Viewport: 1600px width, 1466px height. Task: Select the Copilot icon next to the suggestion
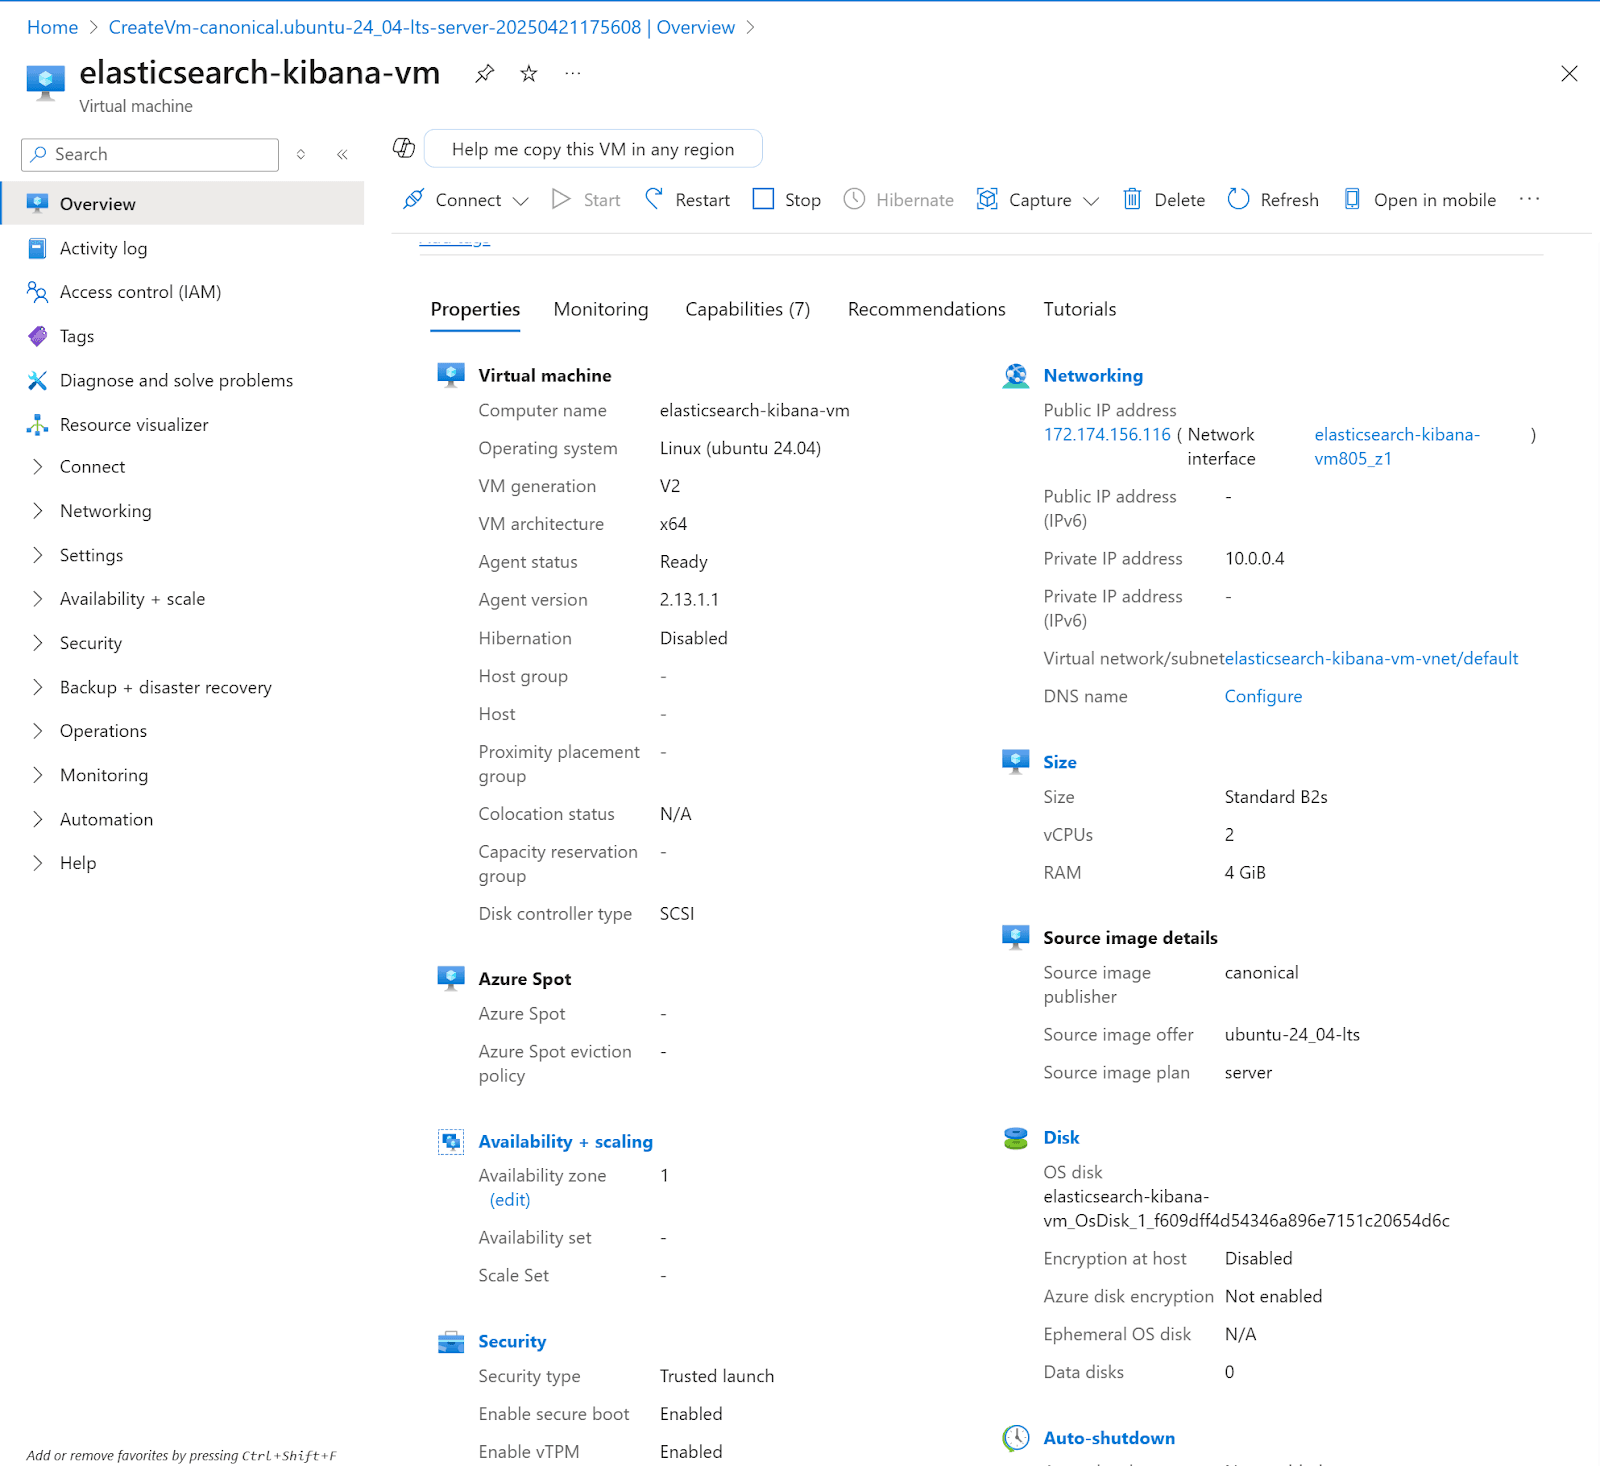403,147
